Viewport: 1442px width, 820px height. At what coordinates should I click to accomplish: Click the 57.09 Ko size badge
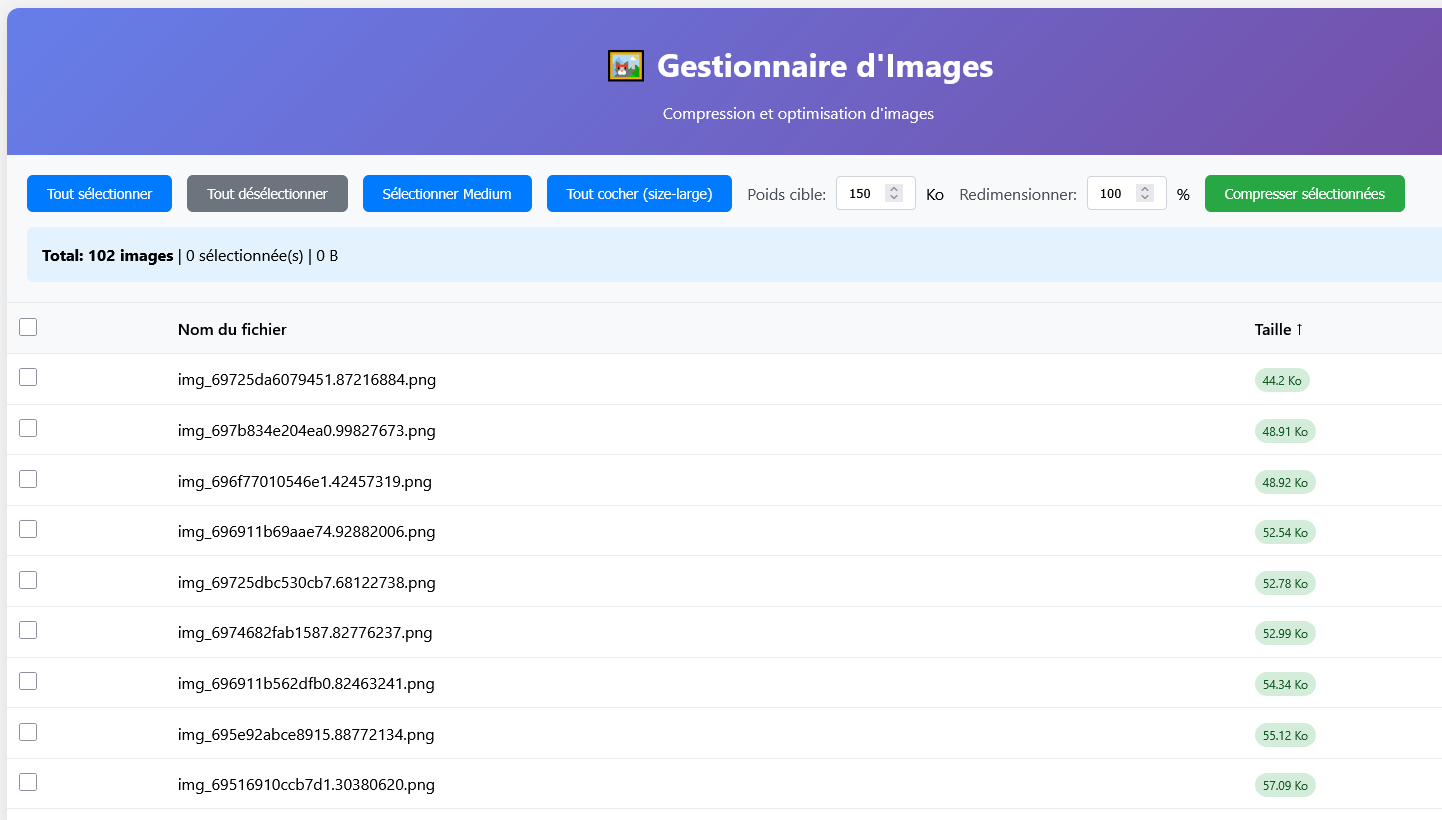(x=1285, y=786)
